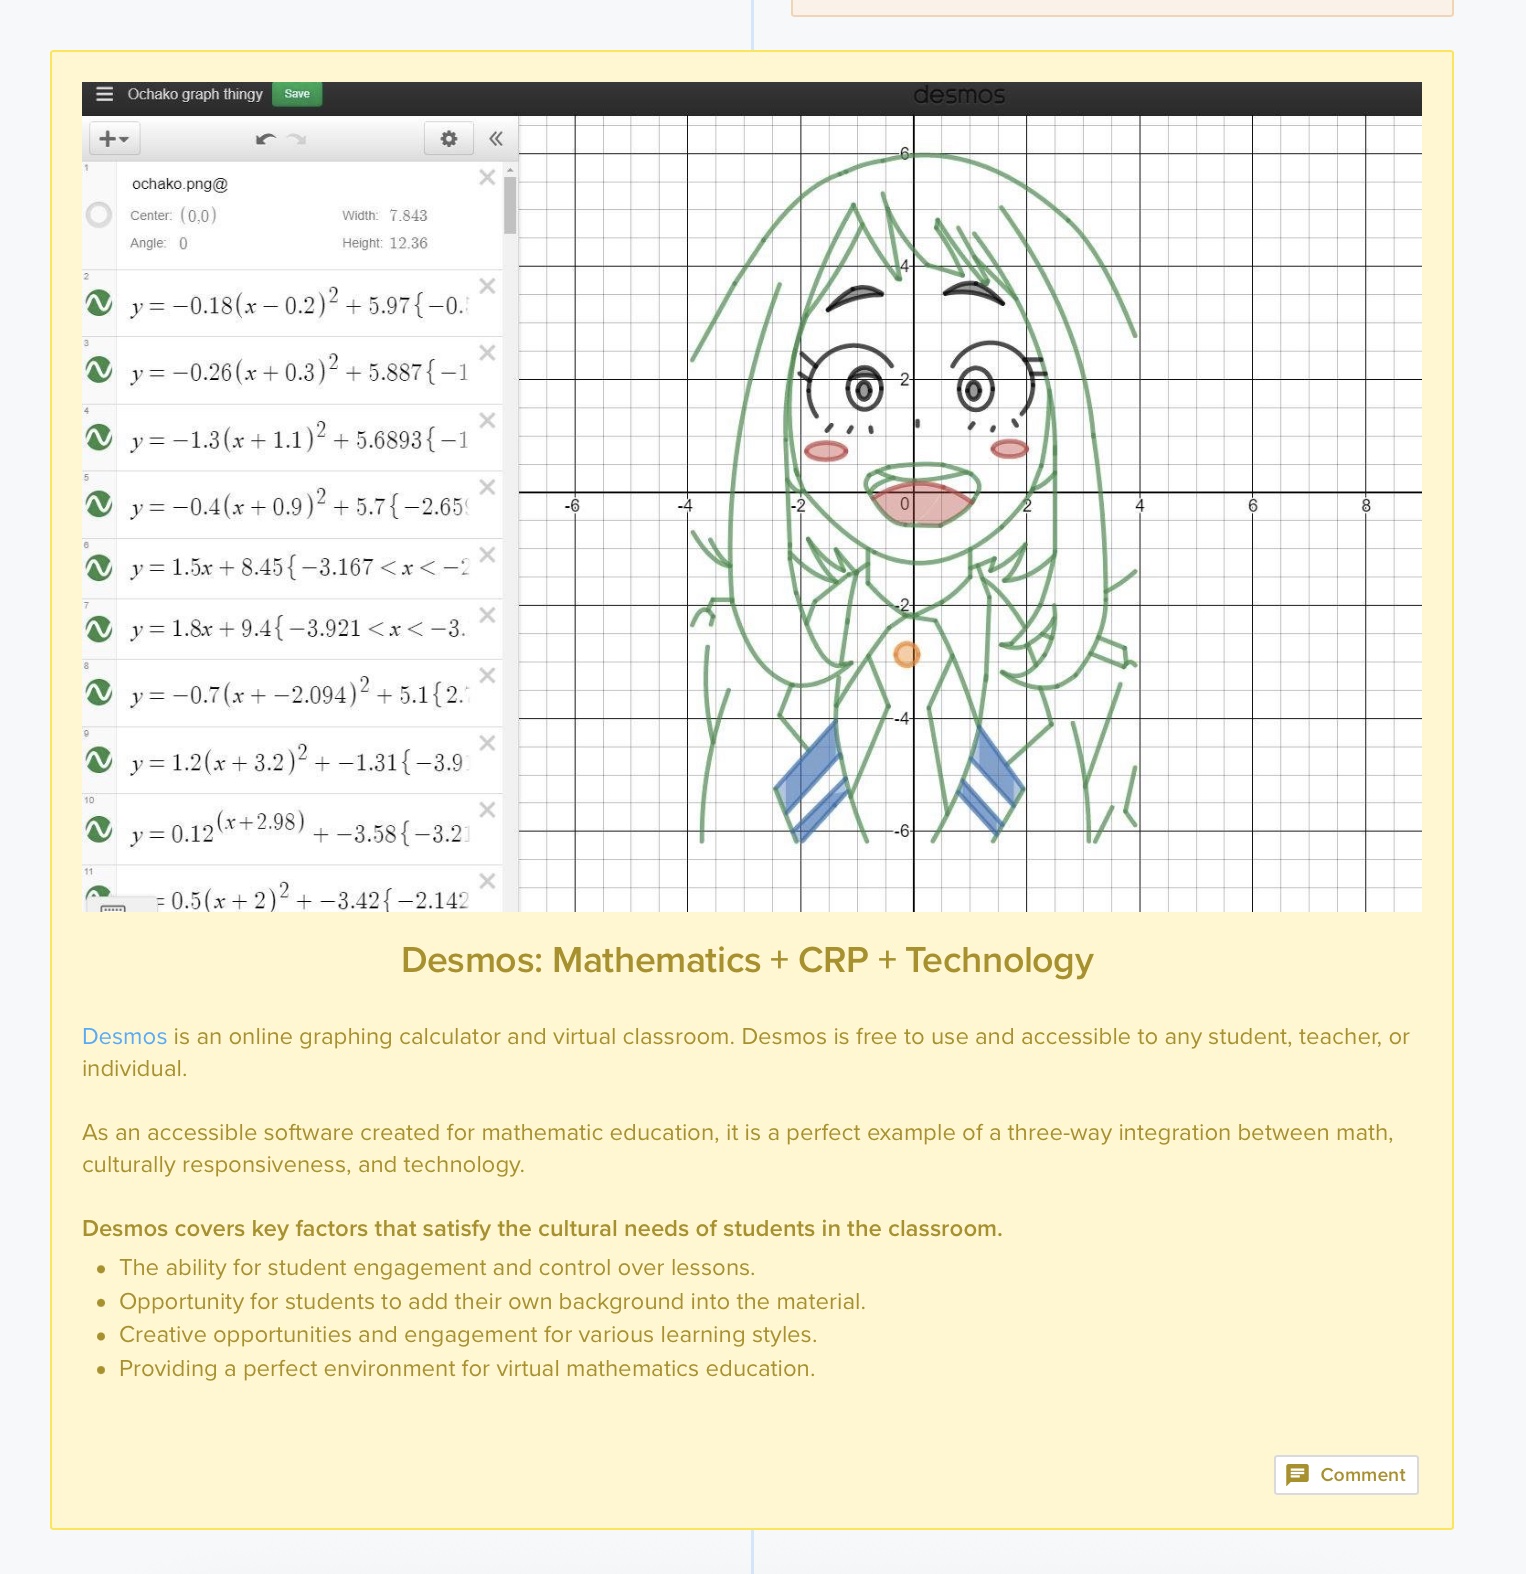This screenshot has height=1574, width=1526.
Task: Collapse the expression list panel
Action: click(x=496, y=138)
